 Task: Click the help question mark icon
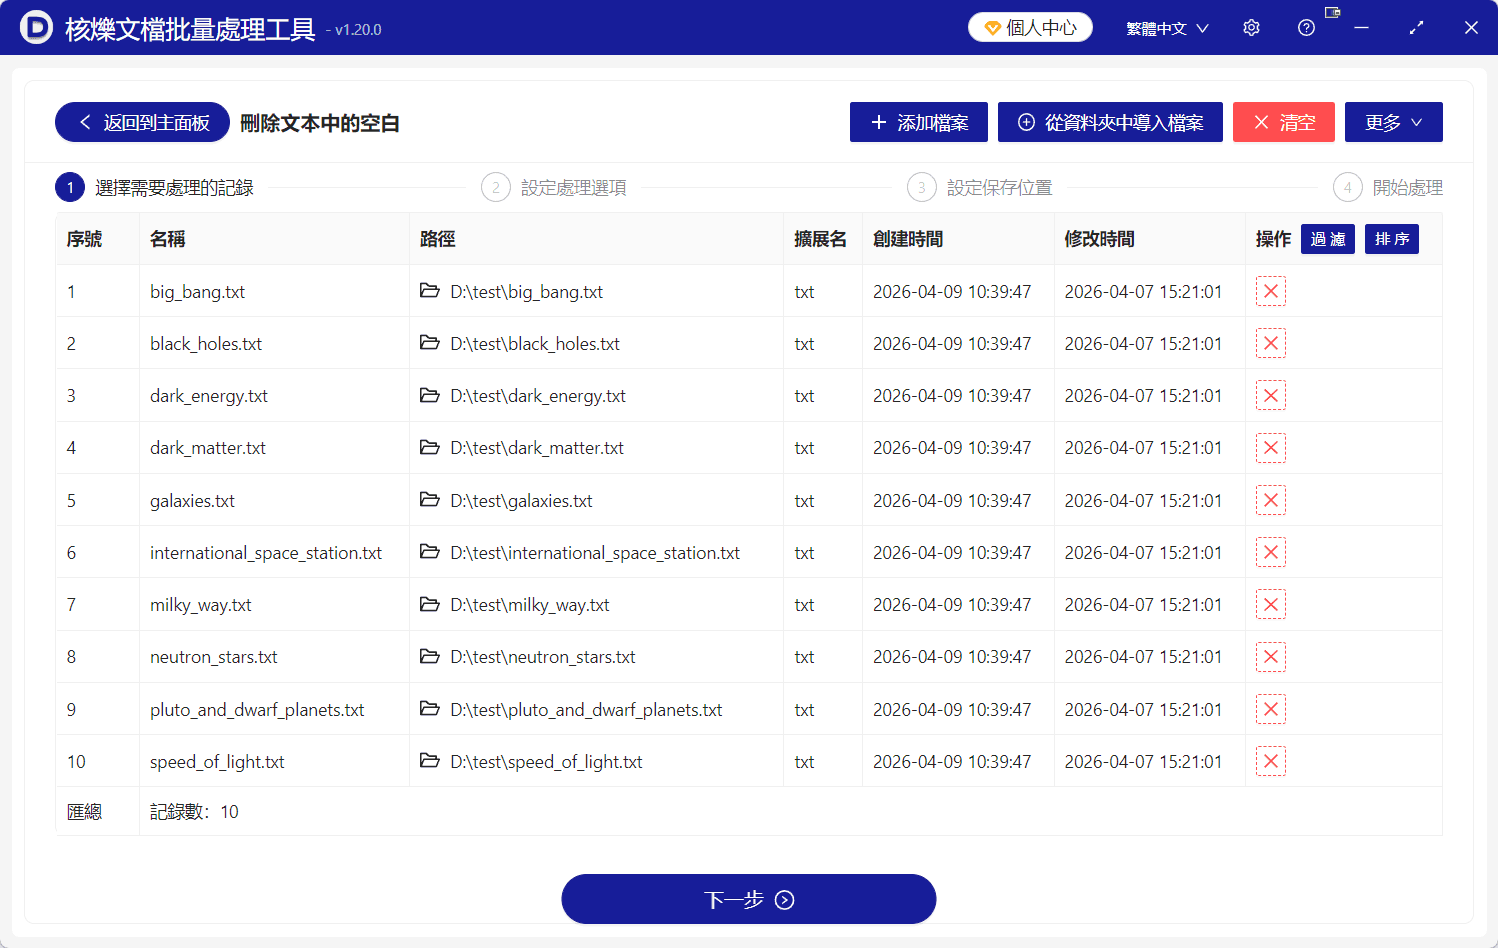[1306, 27]
